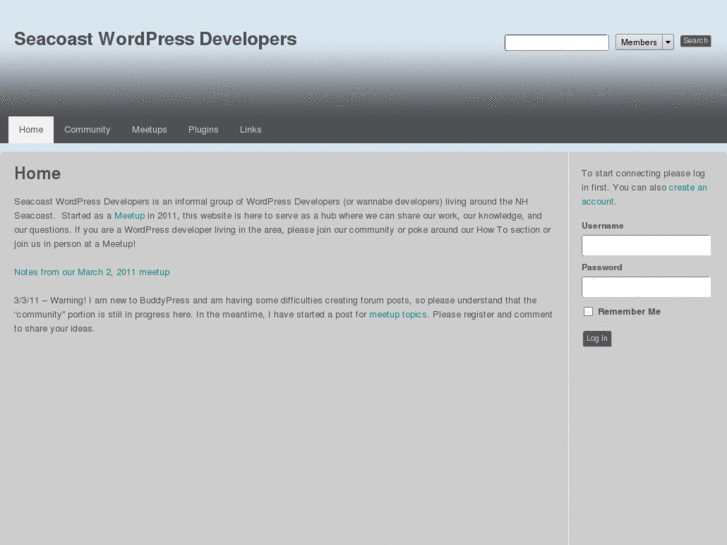Follow the Meetup link in the intro paragraph
Screen dimensions: 727x545
point(129,216)
